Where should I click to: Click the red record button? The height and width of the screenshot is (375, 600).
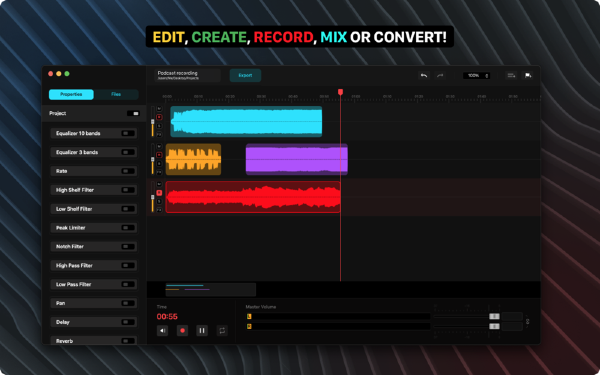(x=182, y=331)
